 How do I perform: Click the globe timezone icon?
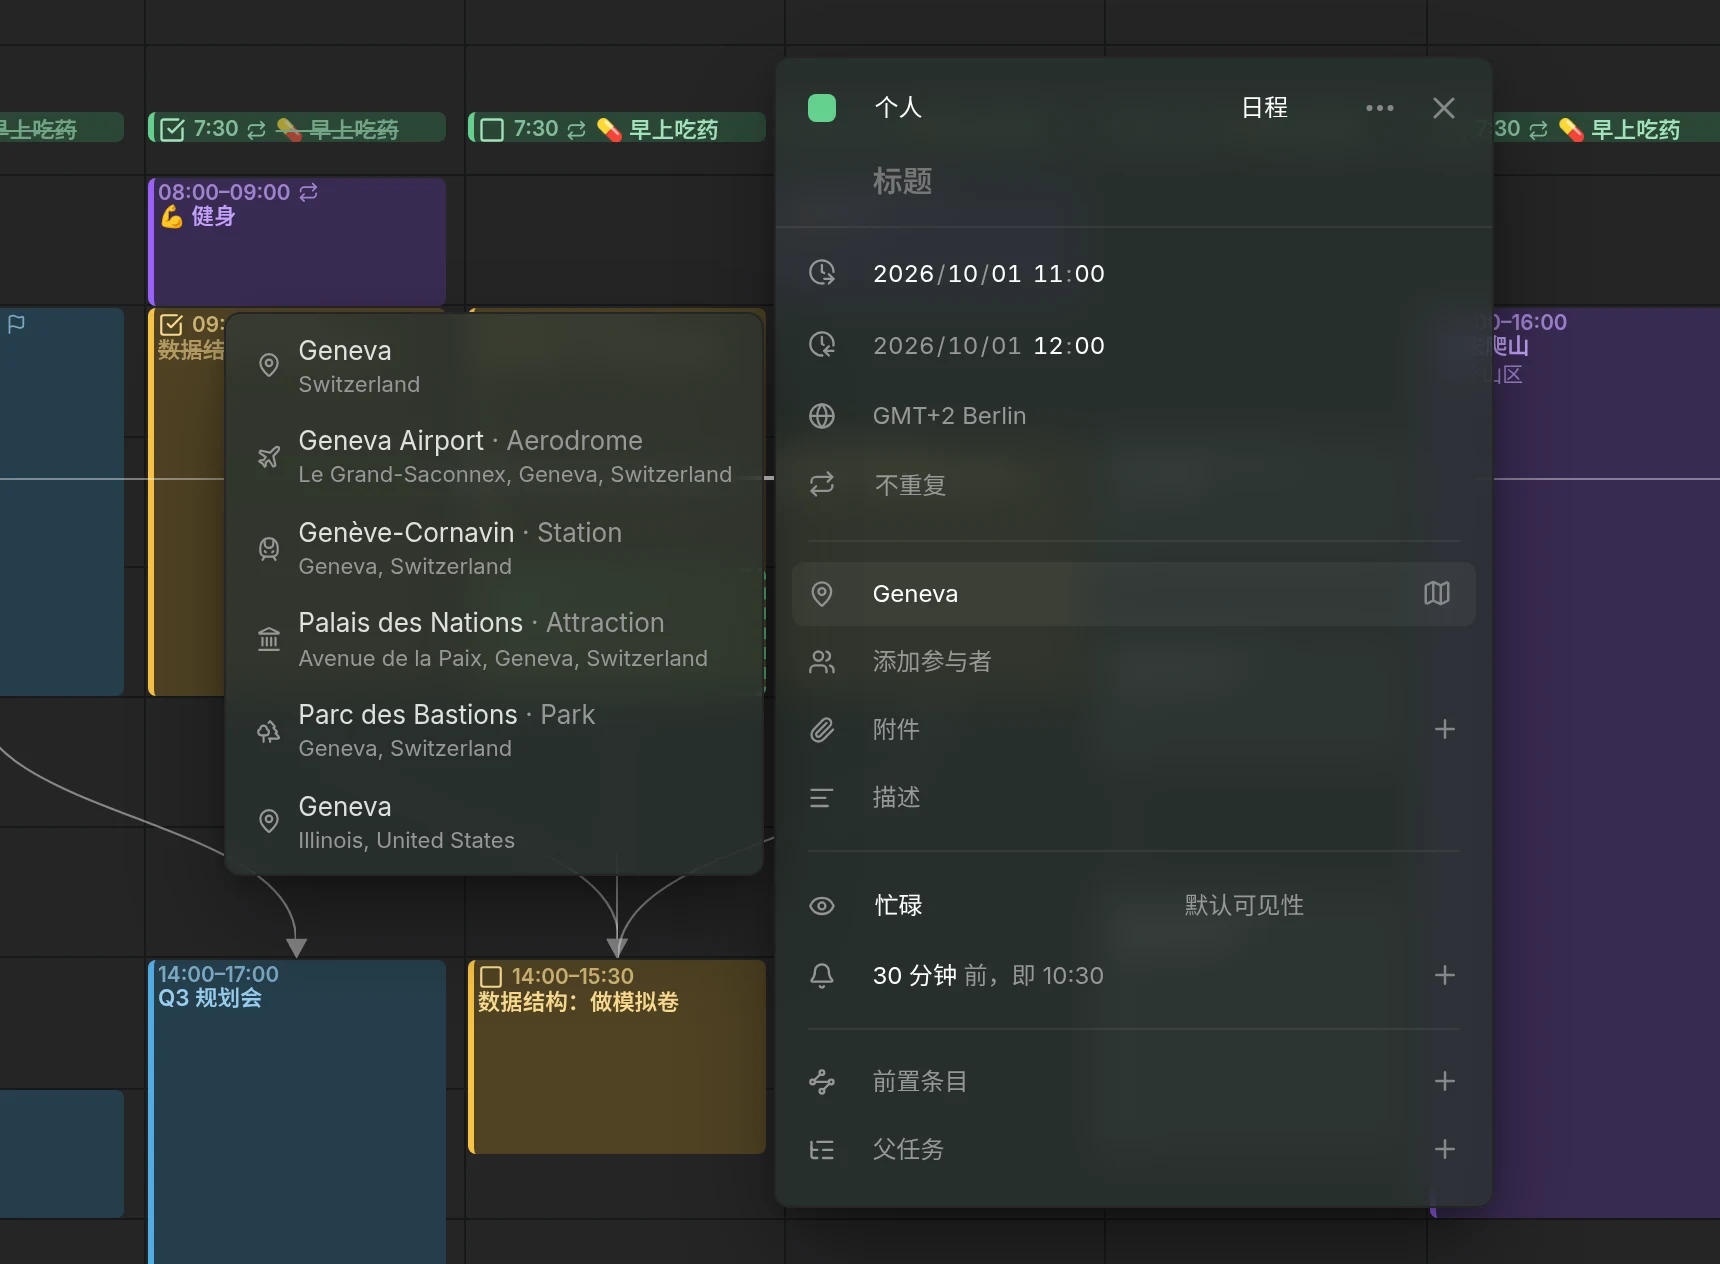pyautogui.click(x=822, y=416)
